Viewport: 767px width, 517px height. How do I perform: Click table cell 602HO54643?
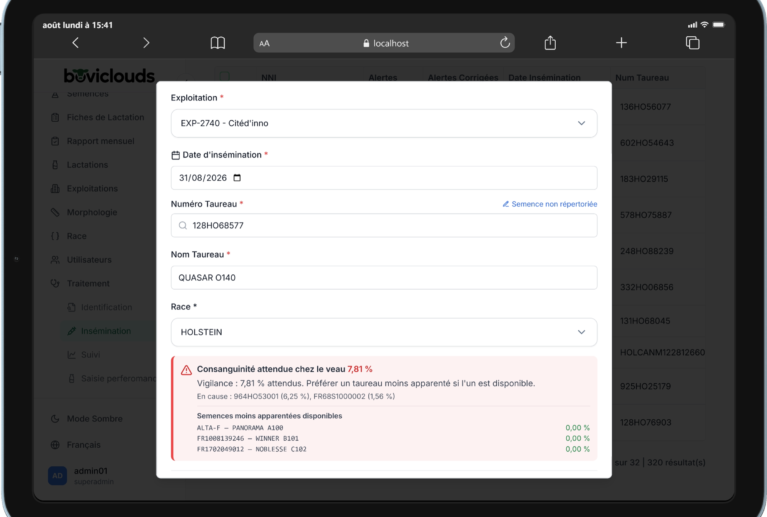[647, 143]
